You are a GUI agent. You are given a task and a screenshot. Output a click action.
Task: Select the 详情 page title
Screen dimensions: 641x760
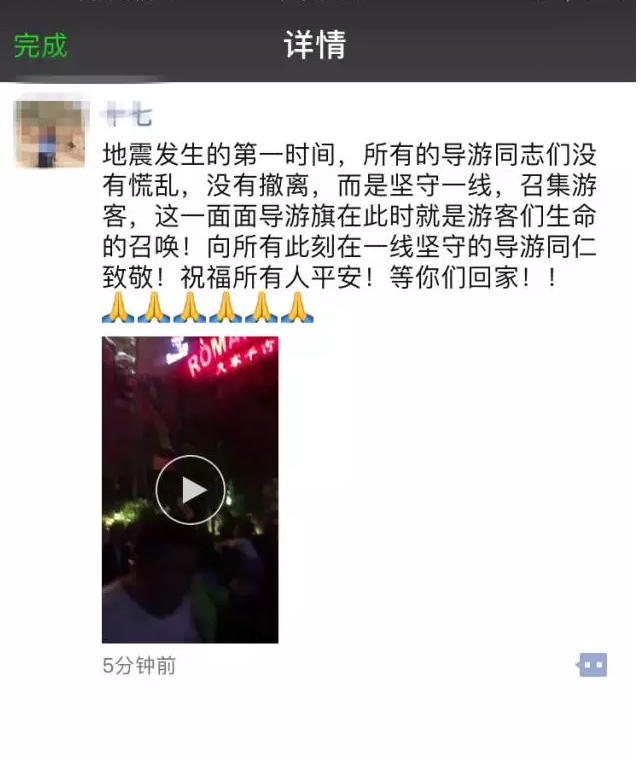click(x=315, y=45)
